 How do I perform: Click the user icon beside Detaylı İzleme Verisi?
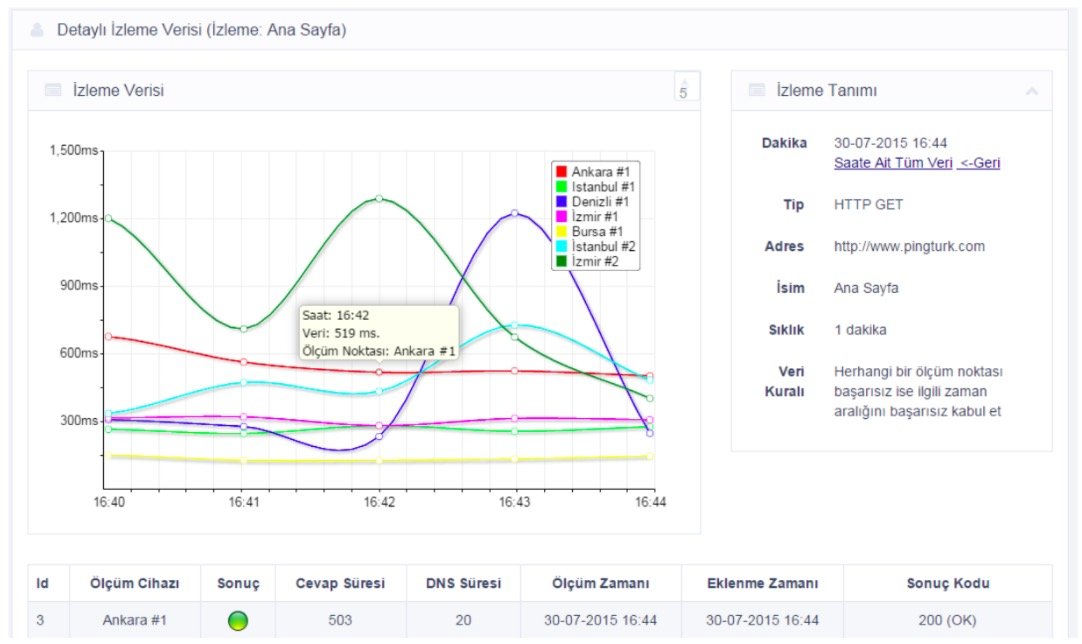pyautogui.click(x=38, y=30)
